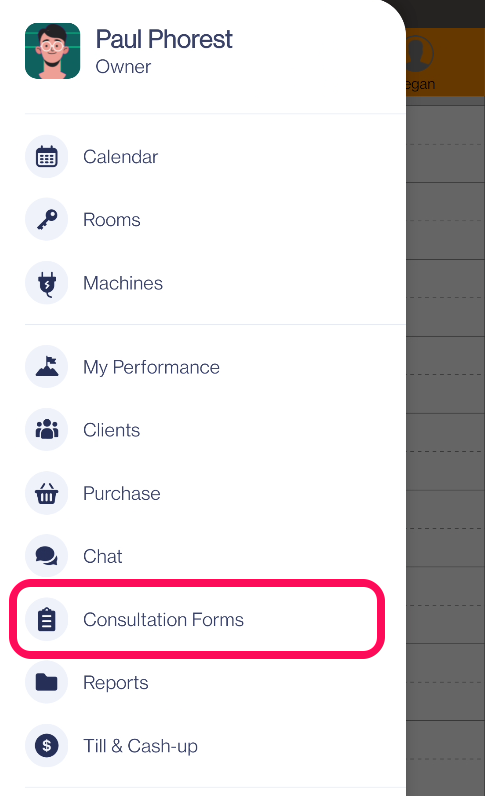Viewport: 498px width, 796px height.
Task: Open the Reports folder icon
Action: [x=46, y=682]
